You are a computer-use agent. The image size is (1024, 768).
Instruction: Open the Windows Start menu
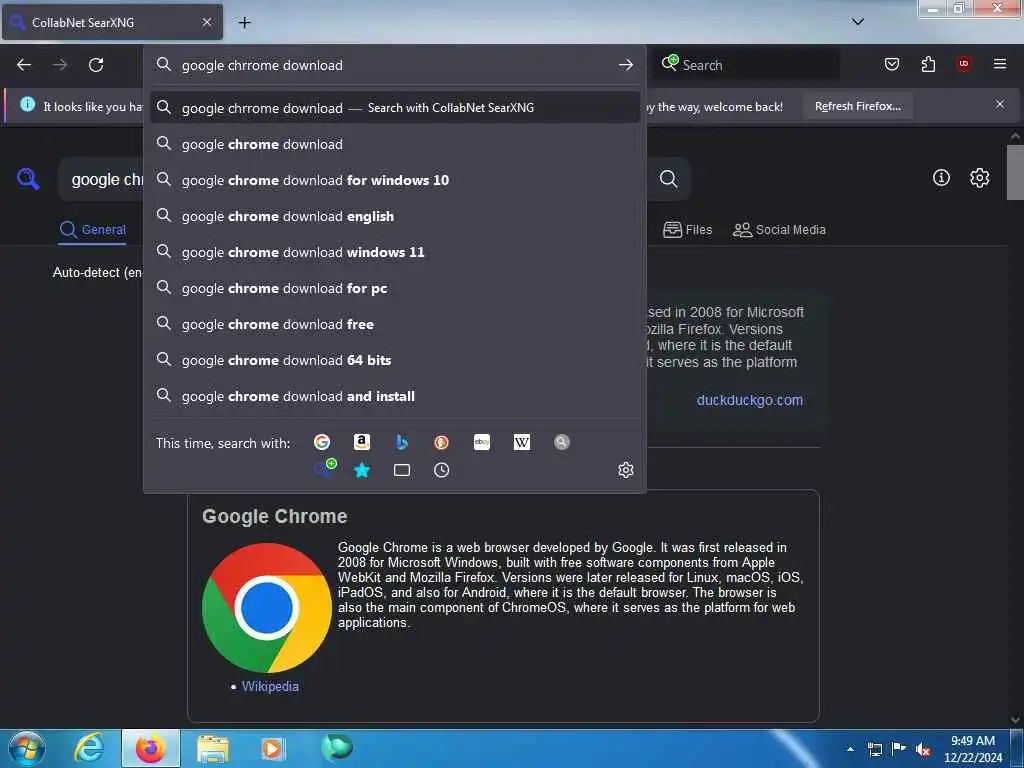27,748
